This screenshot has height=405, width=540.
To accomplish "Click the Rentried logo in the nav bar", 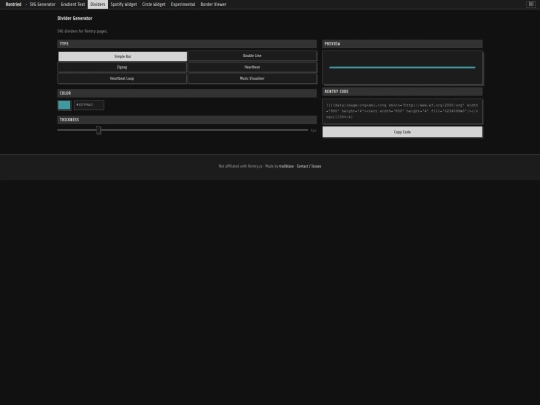I will pos(13,4).
